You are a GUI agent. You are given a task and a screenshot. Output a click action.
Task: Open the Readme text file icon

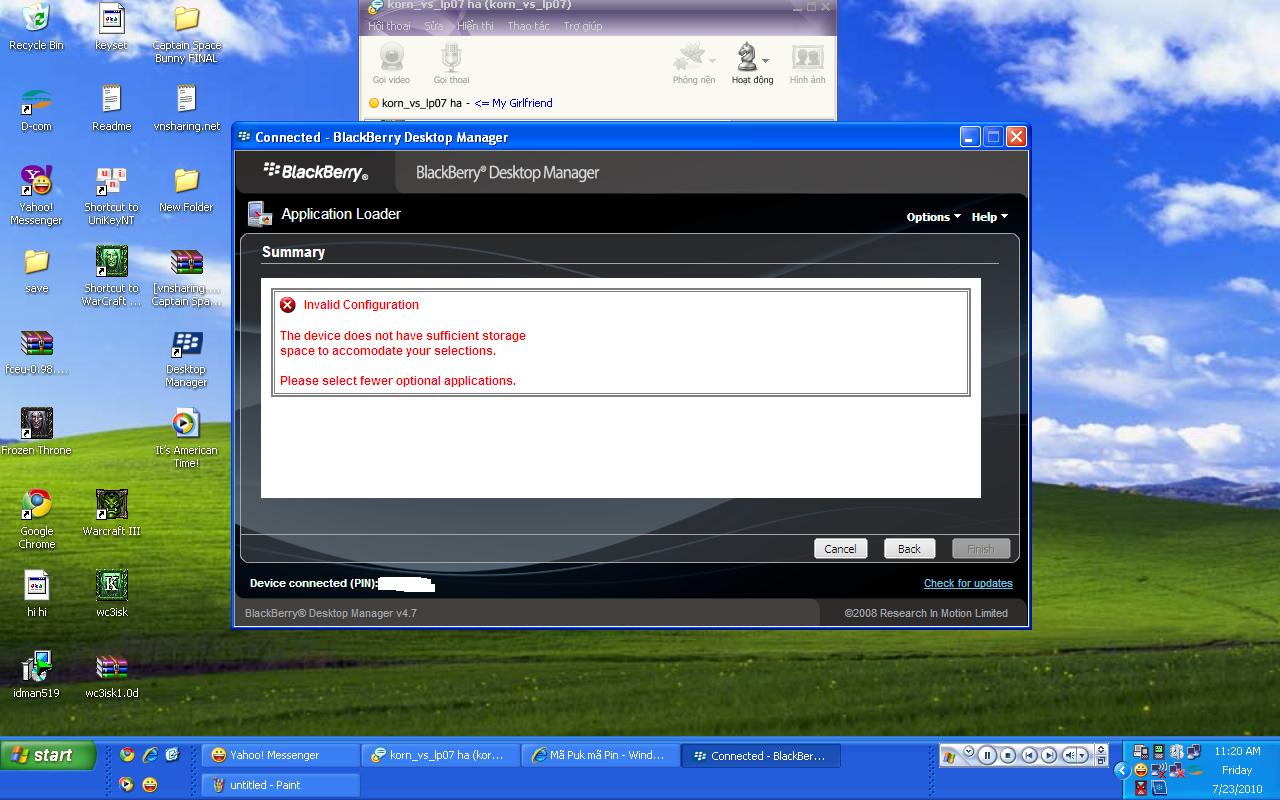pyautogui.click(x=111, y=108)
